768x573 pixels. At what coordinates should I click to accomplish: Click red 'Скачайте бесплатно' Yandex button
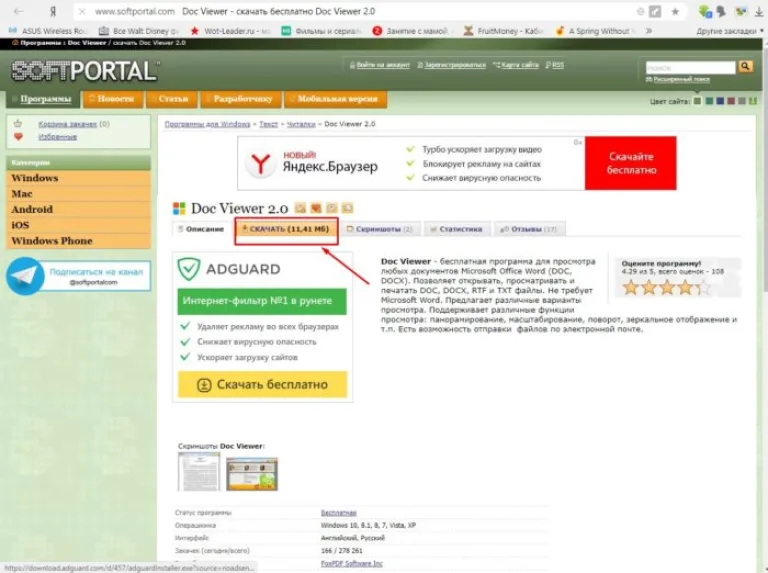631,163
